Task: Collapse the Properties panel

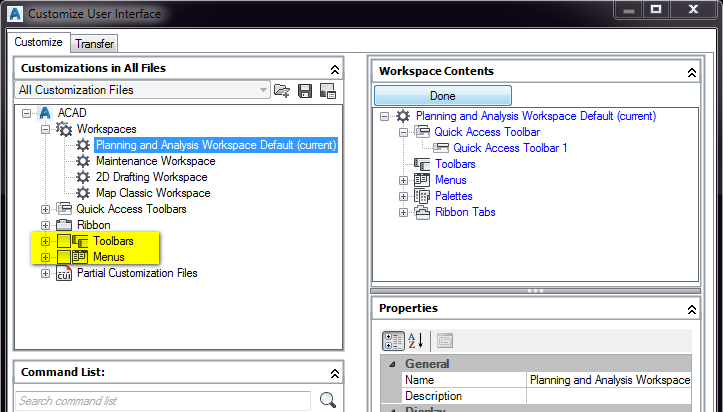Action: click(692, 309)
